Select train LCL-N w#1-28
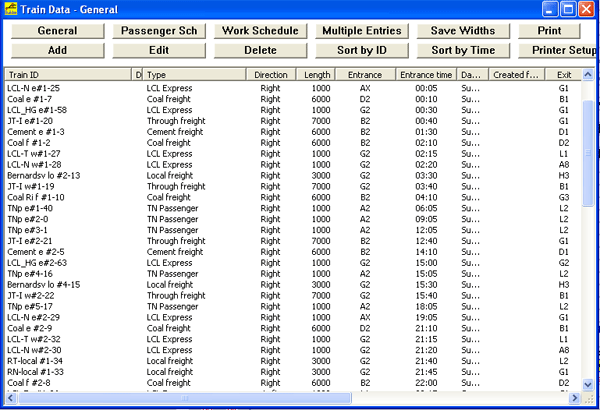The image size is (600, 410). pyautogui.click(x=34, y=165)
